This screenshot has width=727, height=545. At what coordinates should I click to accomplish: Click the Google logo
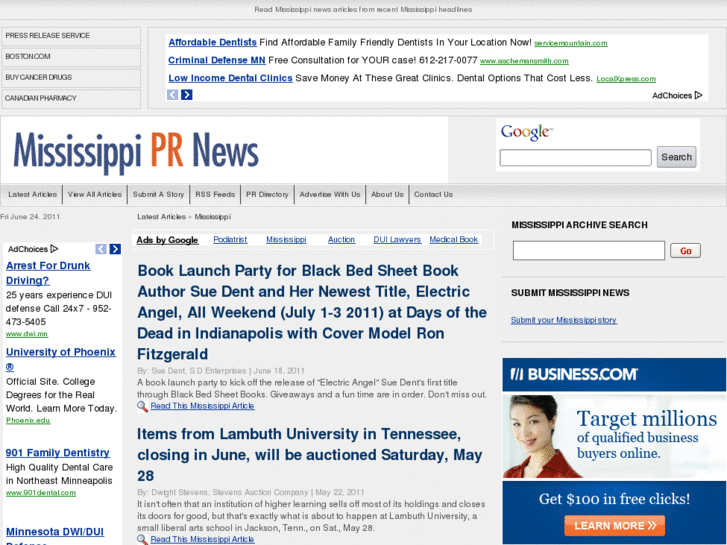pos(527,132)
